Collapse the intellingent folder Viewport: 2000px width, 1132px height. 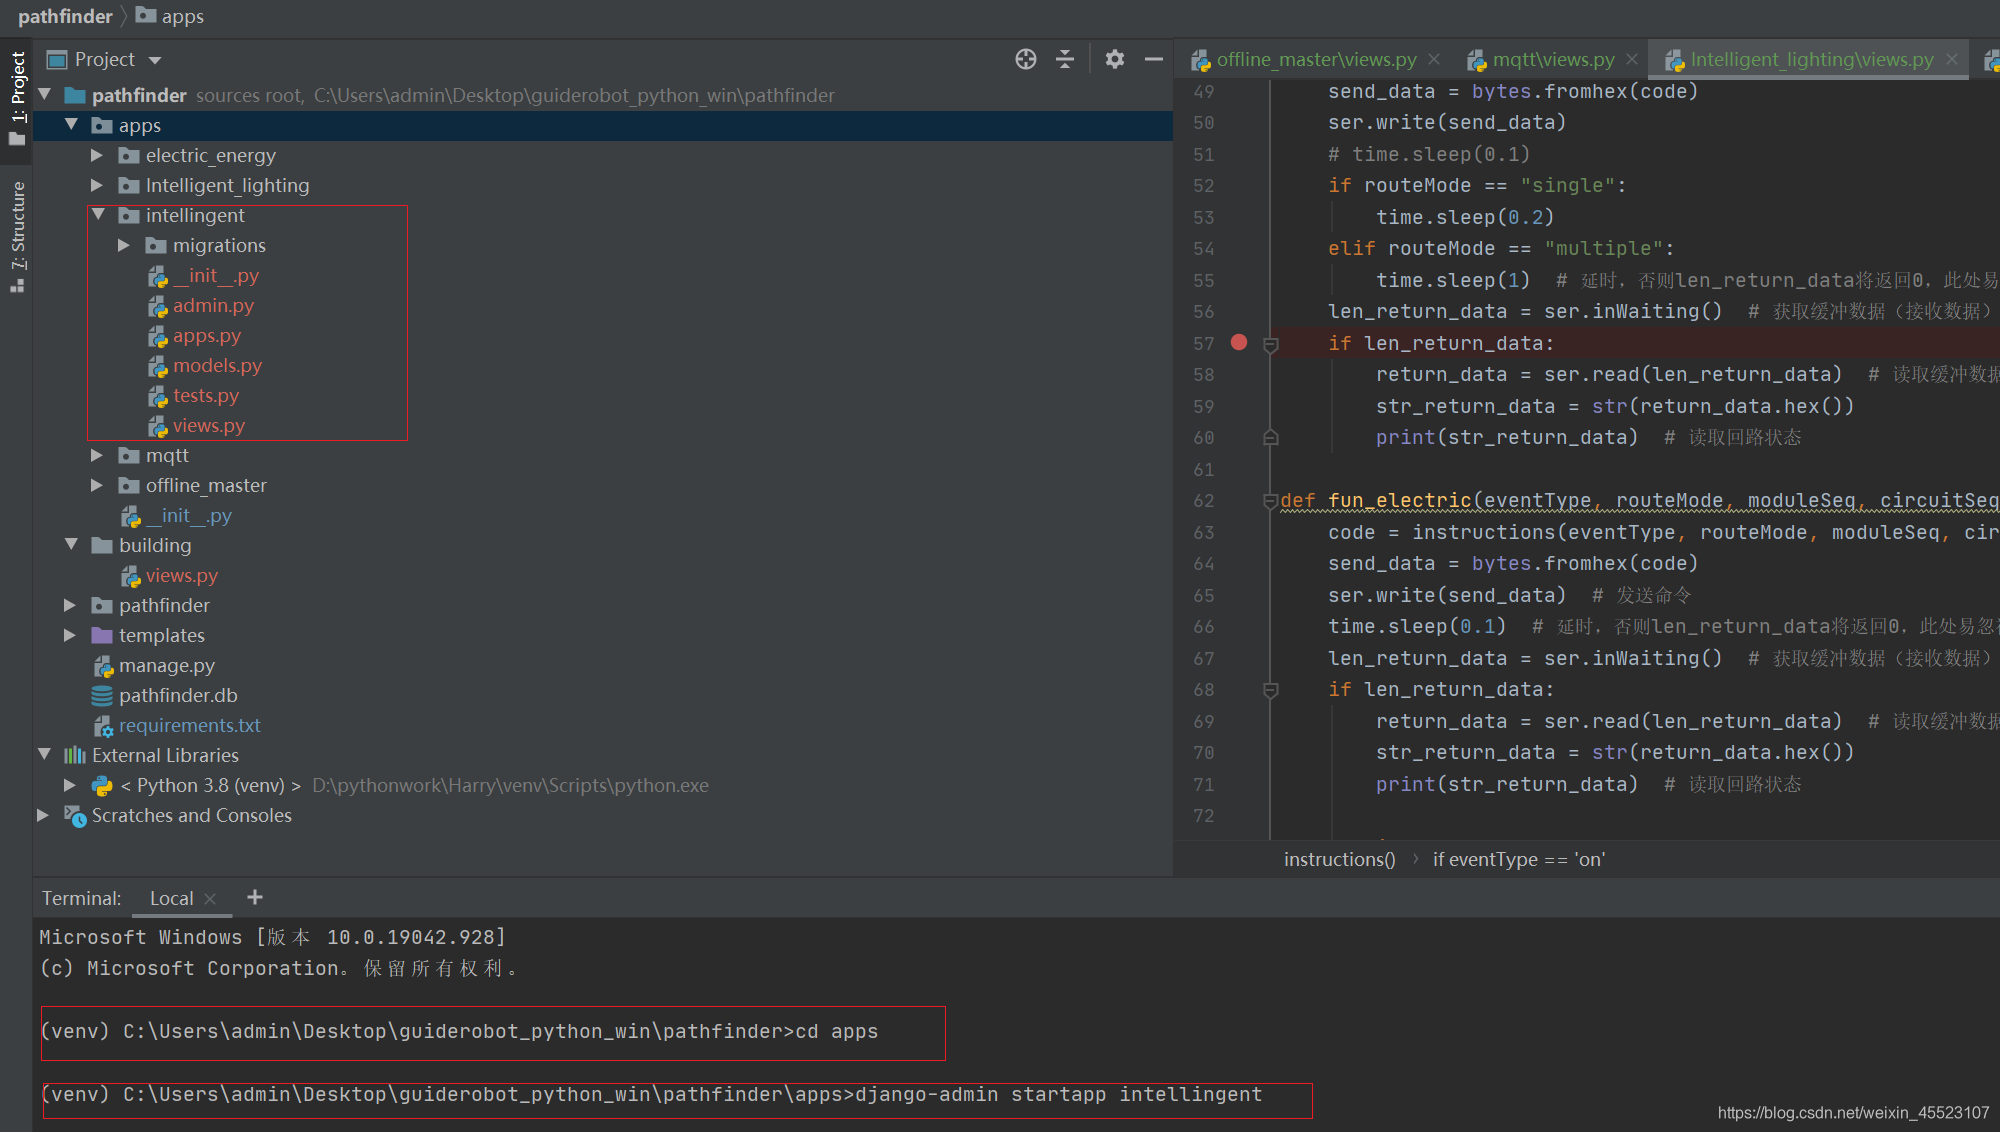[98, 215]
